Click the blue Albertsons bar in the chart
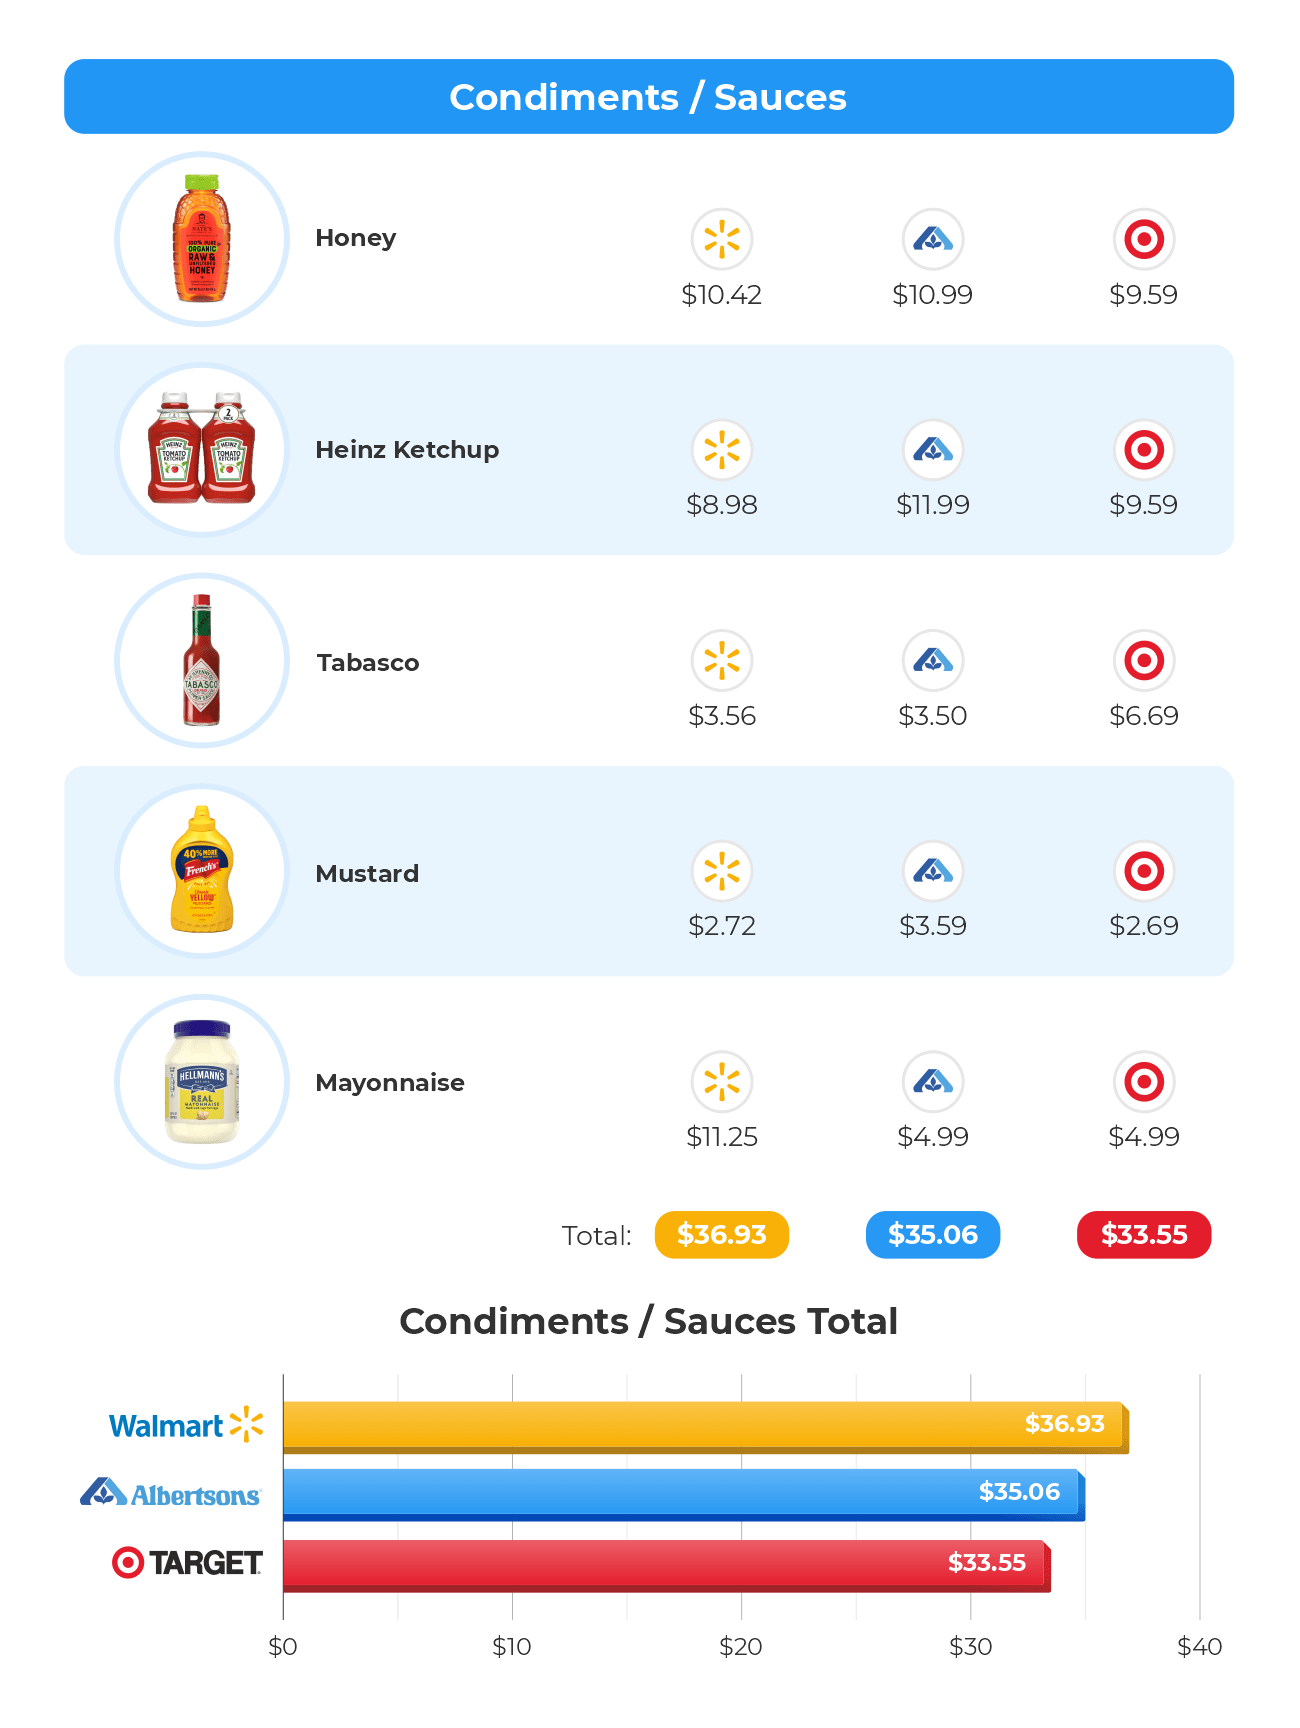This screenshot has width=1300, height=1728. [x=680, y=1493]
